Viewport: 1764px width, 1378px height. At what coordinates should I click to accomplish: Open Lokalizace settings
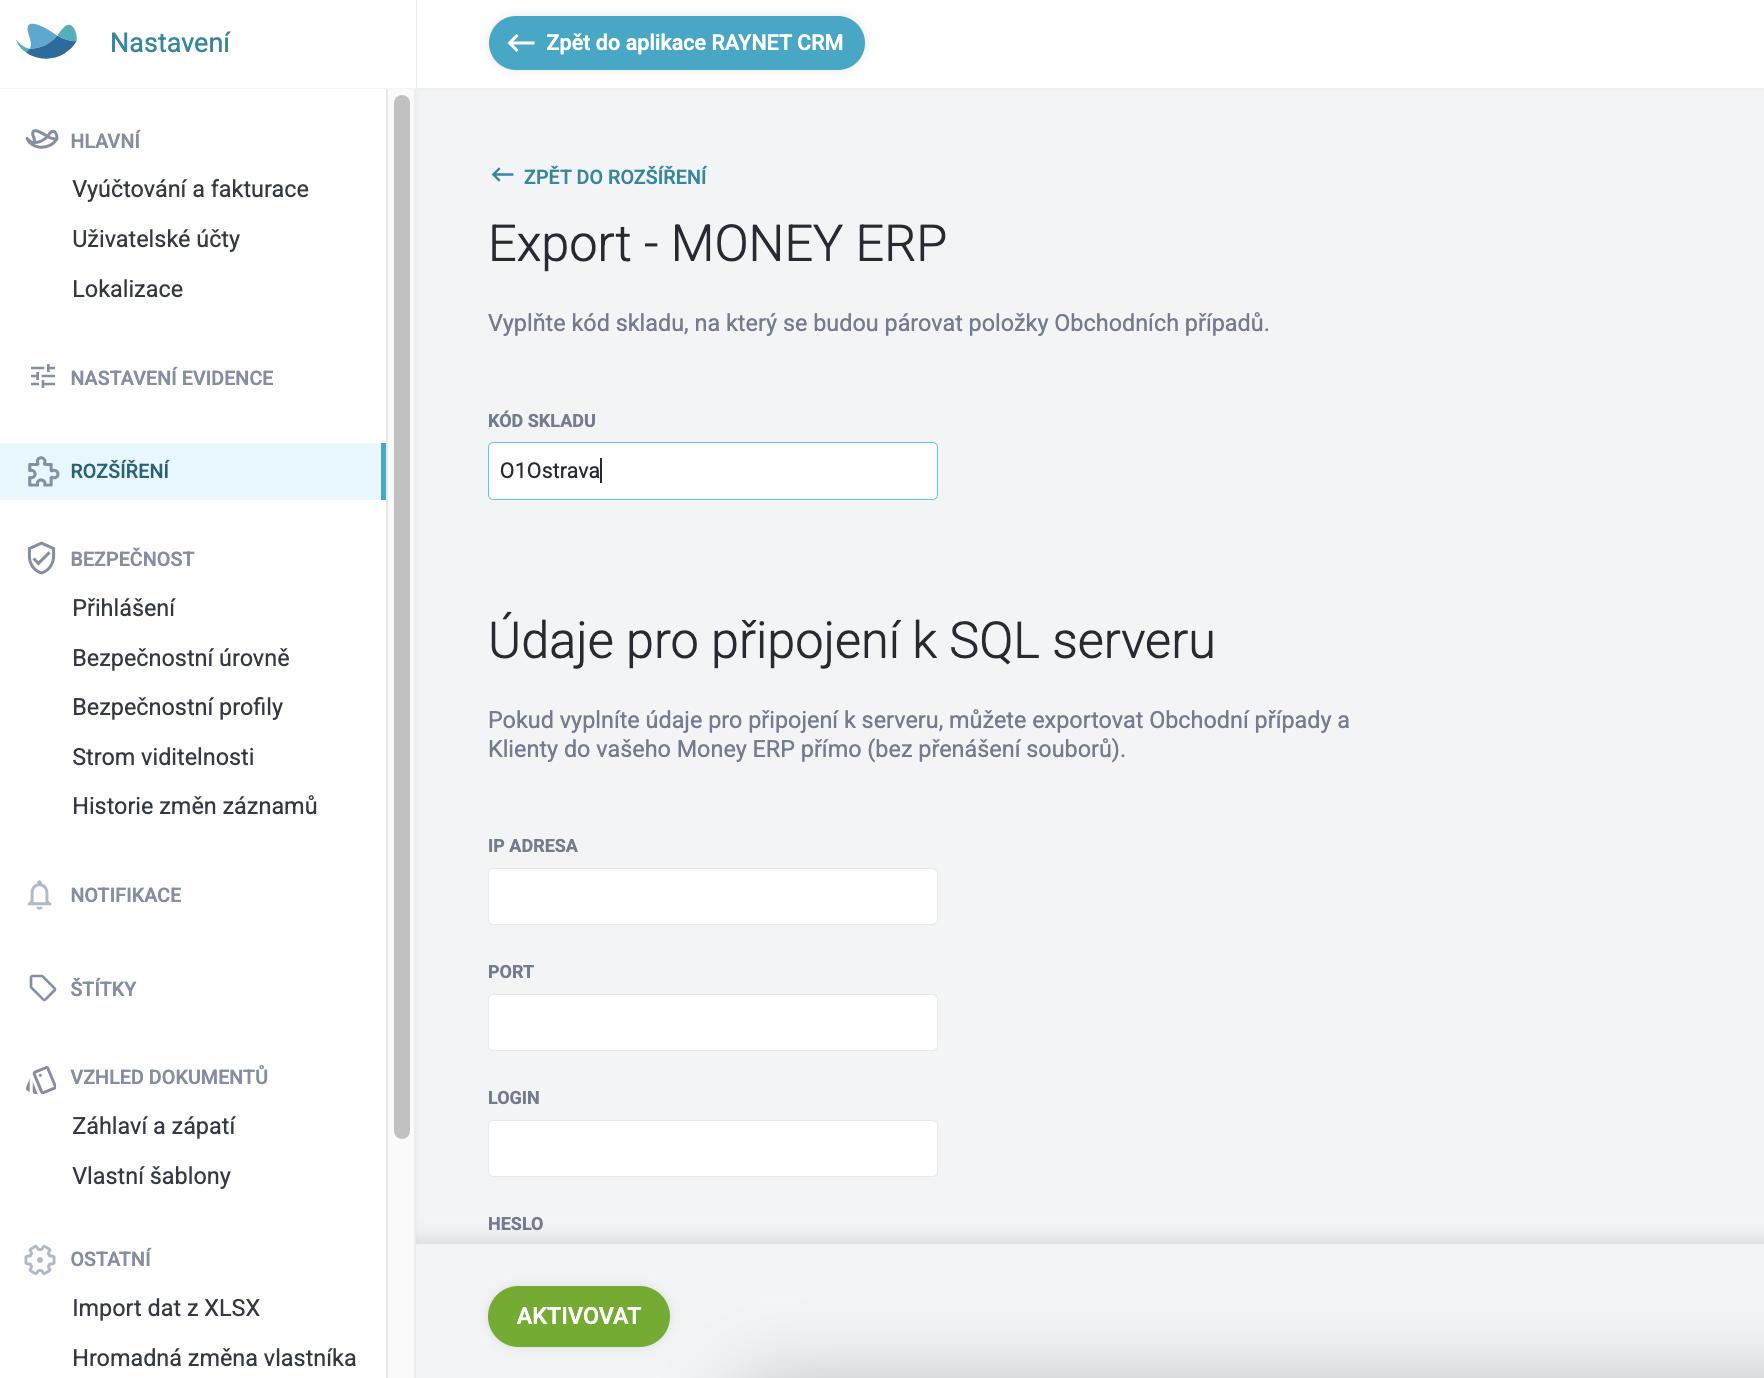tap(127, 289)
